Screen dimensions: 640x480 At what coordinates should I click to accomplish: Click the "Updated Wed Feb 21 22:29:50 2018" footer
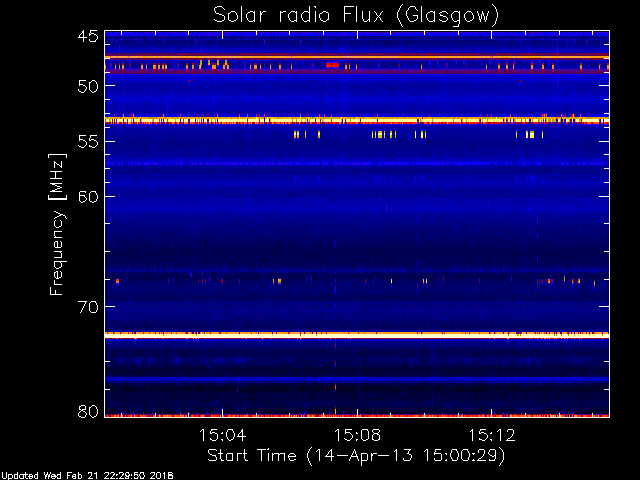tap(87, 476)
